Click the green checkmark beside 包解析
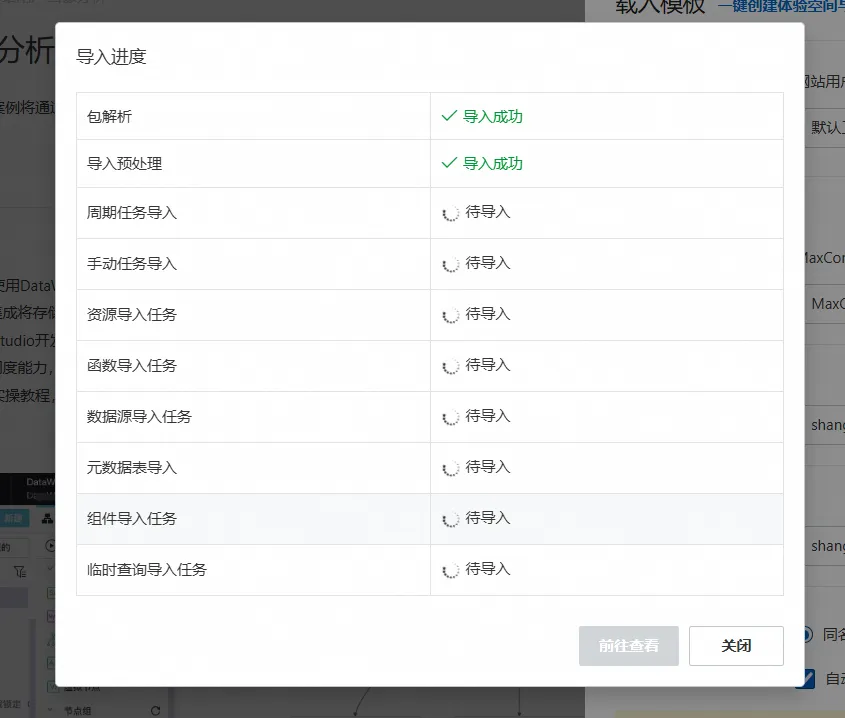 449,116
